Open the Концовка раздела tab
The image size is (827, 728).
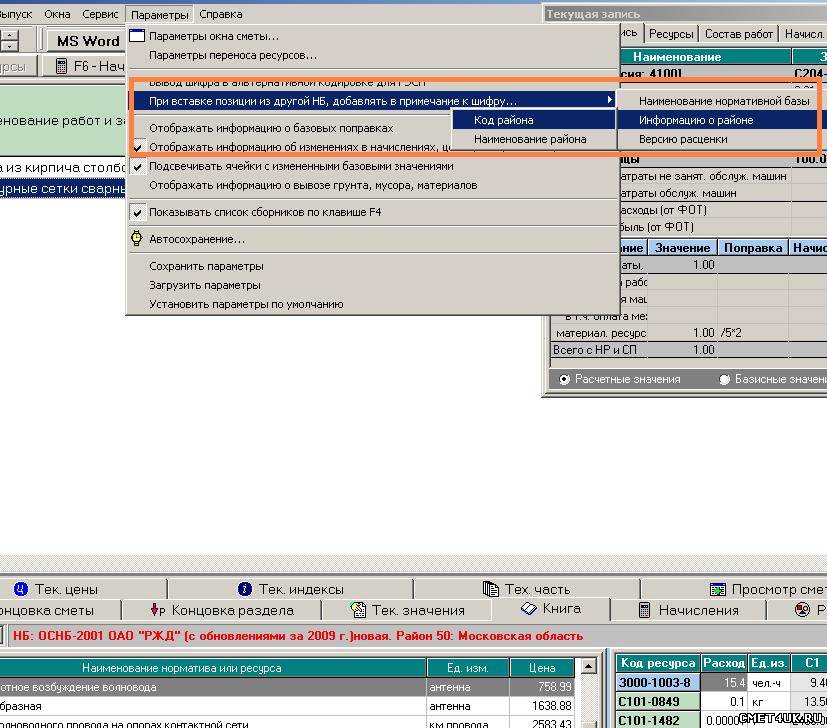pos(222,610)
